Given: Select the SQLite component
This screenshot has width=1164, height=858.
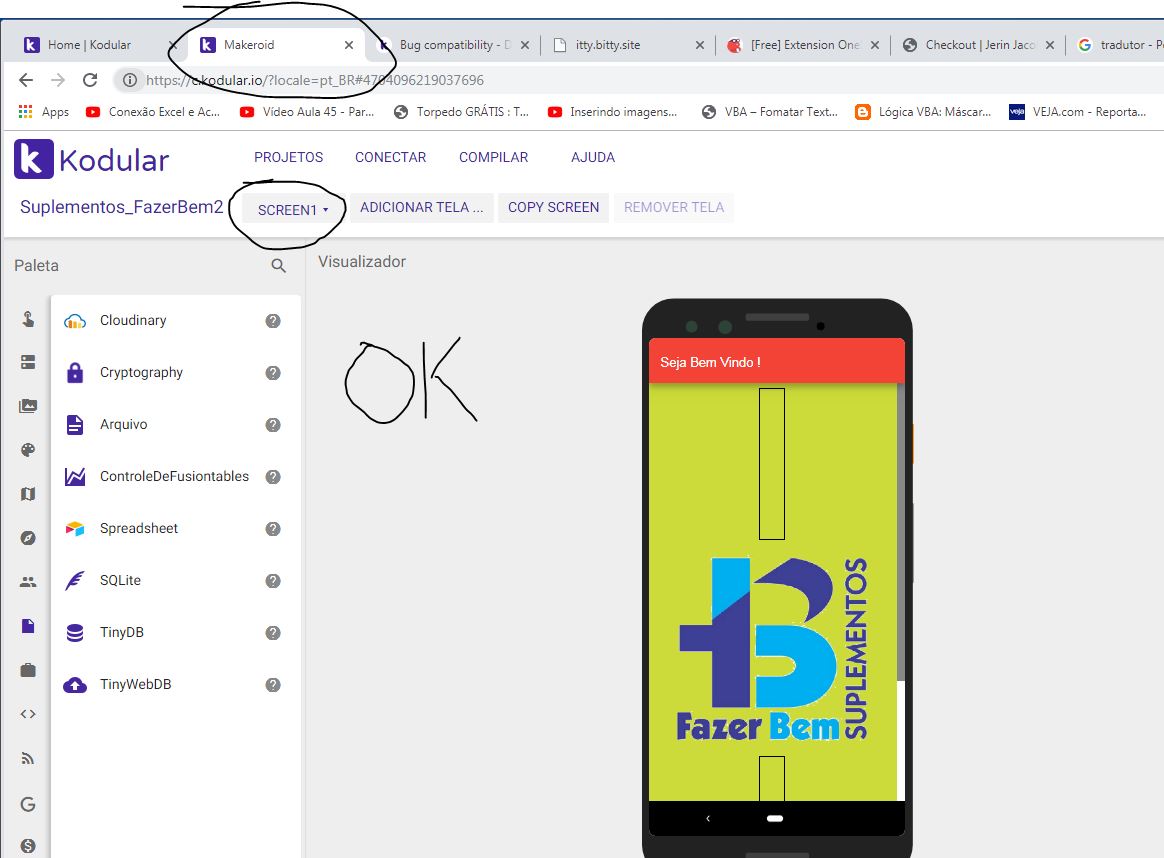Looking at the screenshot, I should point(120,581).
